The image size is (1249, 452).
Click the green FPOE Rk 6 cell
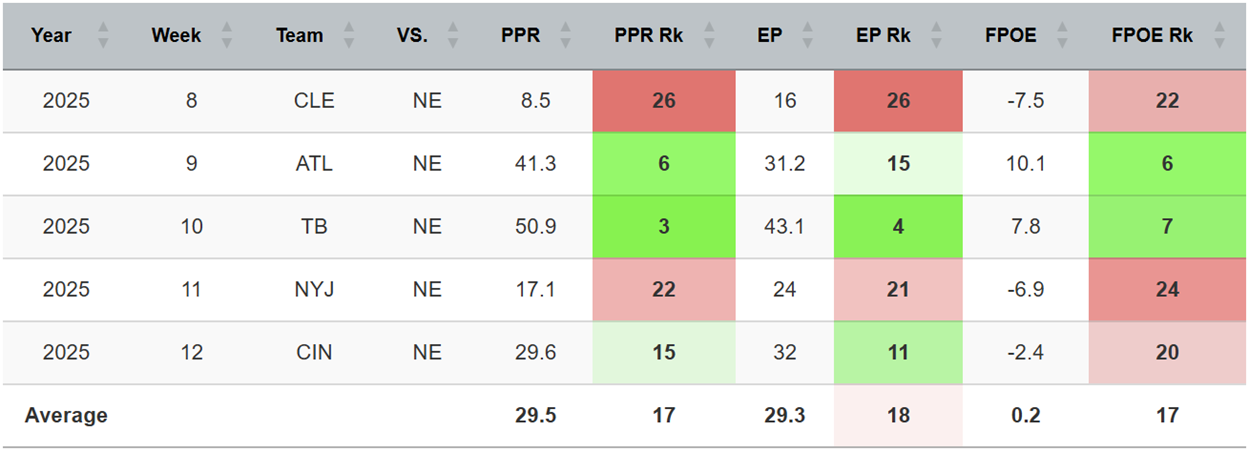click(1166, 164)
